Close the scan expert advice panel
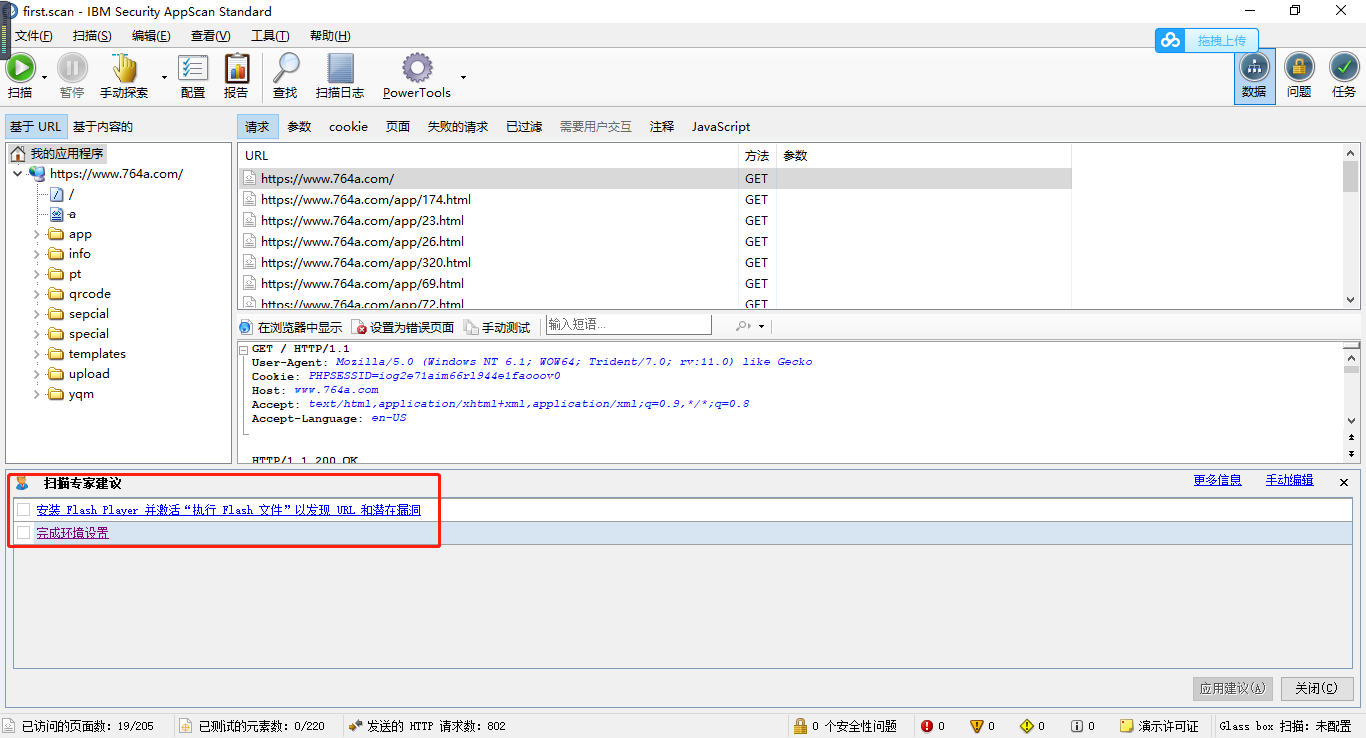 pos(1344,482)
